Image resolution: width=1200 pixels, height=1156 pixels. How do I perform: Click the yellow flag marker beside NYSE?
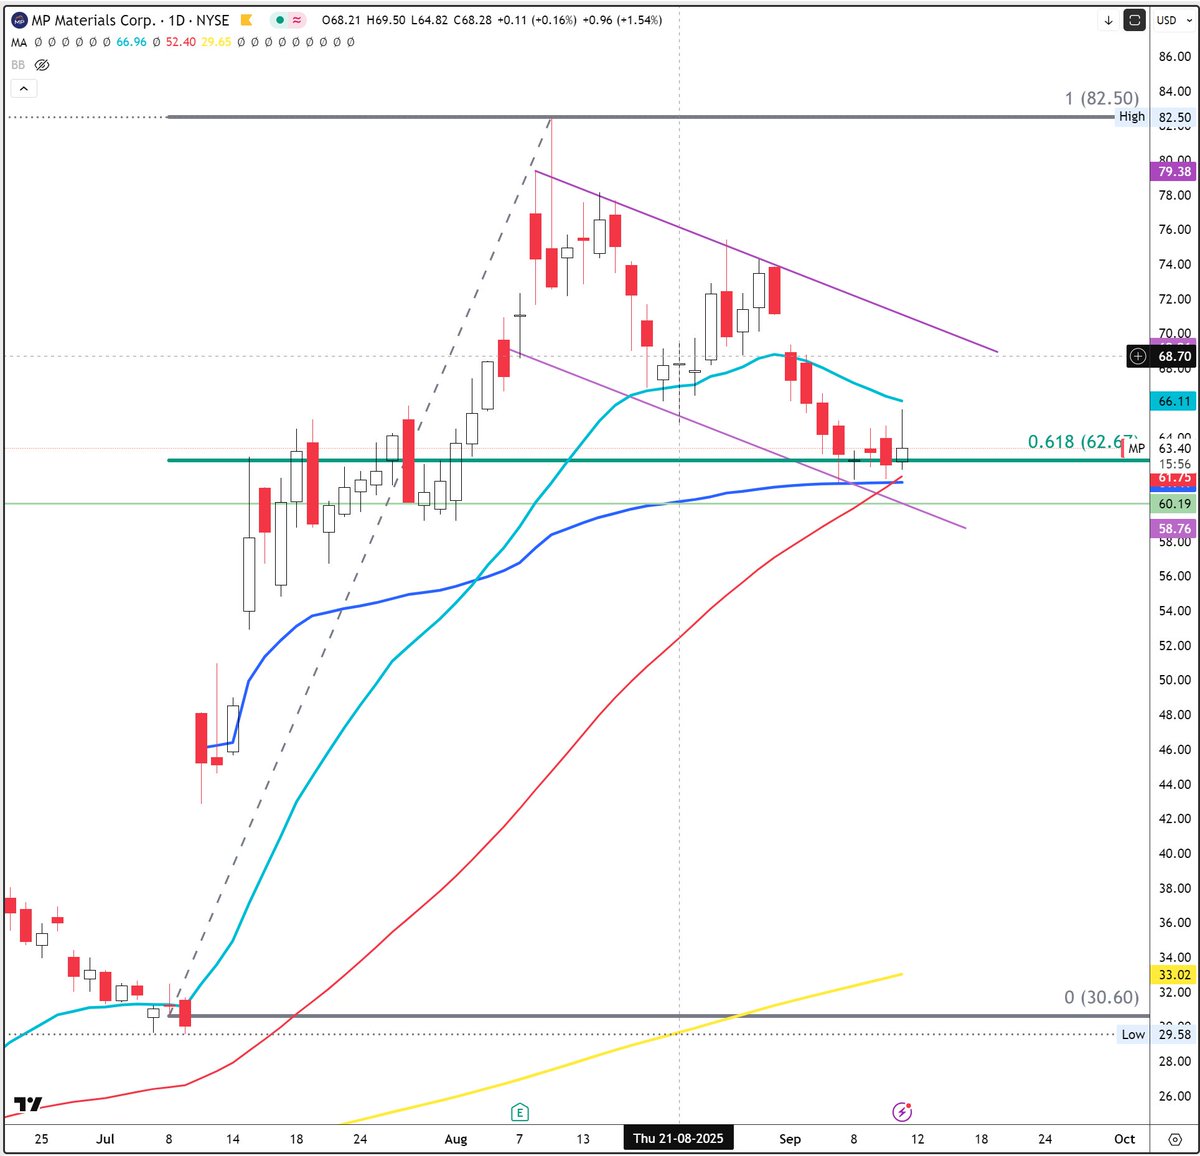247,20
